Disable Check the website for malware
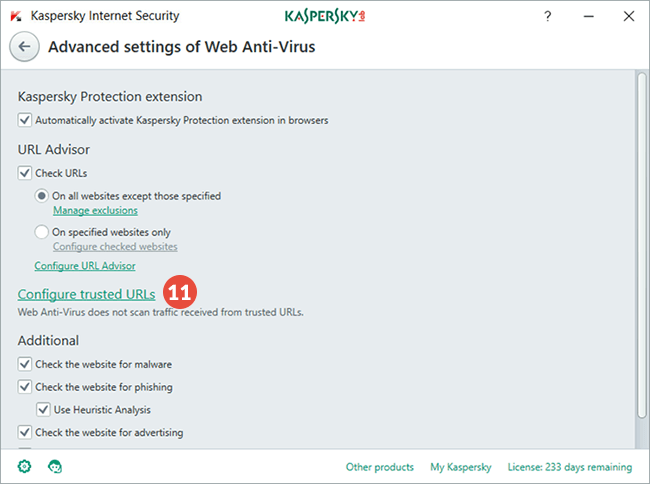 (x=25, y=364)
